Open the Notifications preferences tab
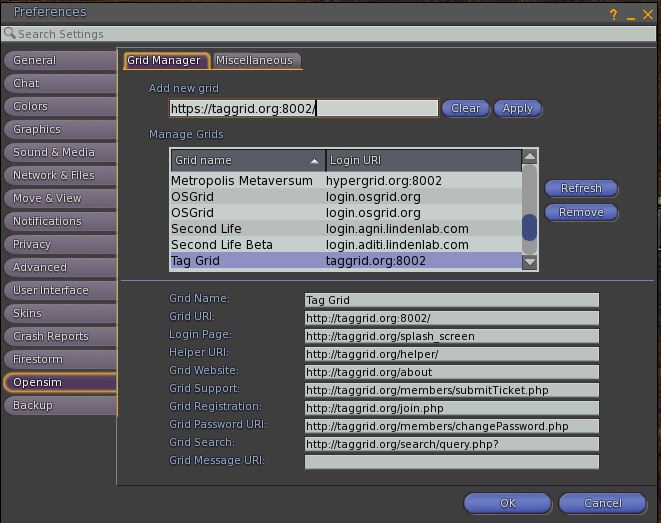Image resolution: width=661 pixels, height=523 pixels. pyautogui.click(x=60, y=221)
